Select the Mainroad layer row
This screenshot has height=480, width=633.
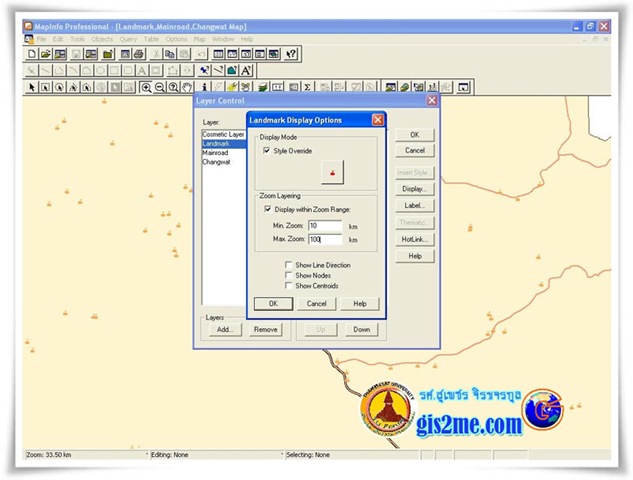point(224,153)
